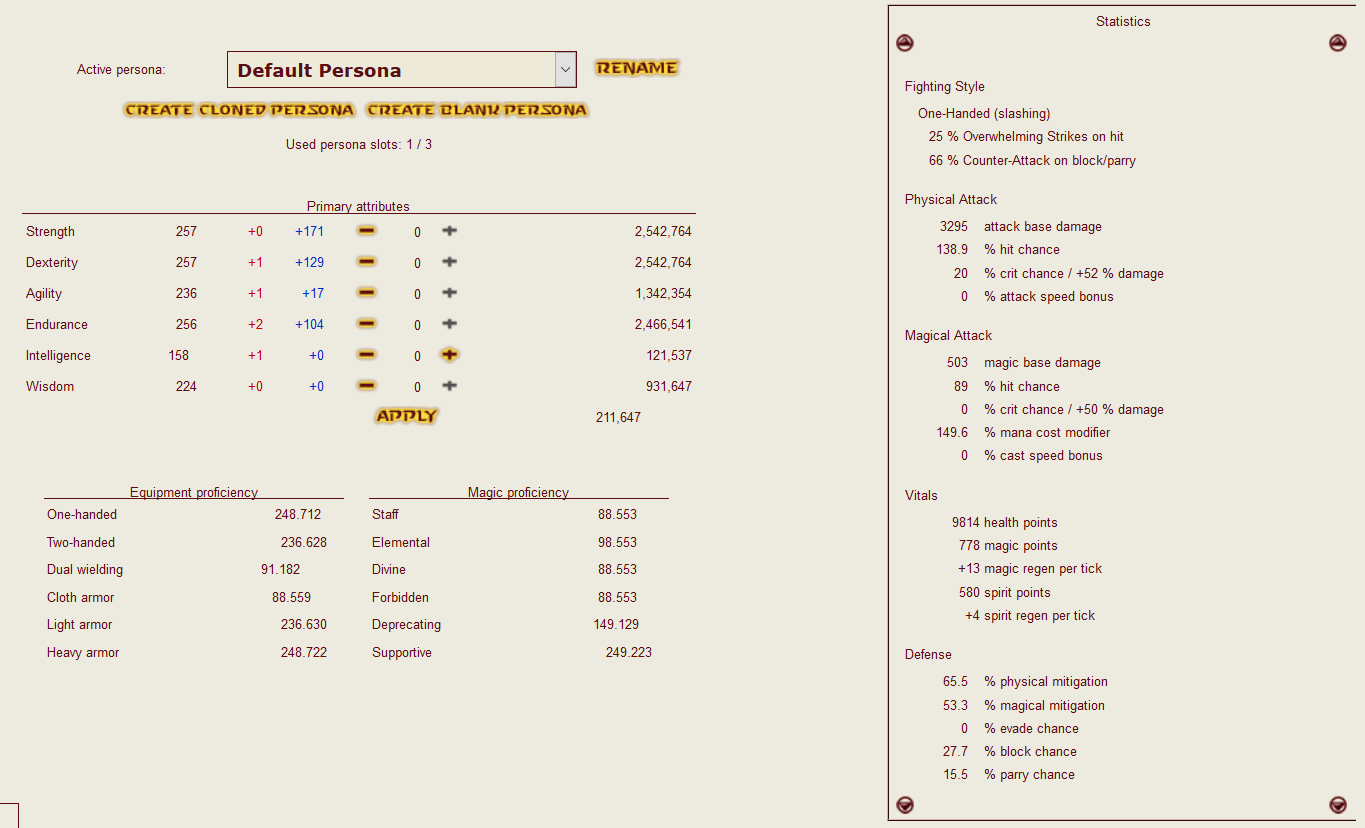Click the top-right up arrow in Statistics
The height and width of the screenshot is (828, 1365).
[1338, 43]
